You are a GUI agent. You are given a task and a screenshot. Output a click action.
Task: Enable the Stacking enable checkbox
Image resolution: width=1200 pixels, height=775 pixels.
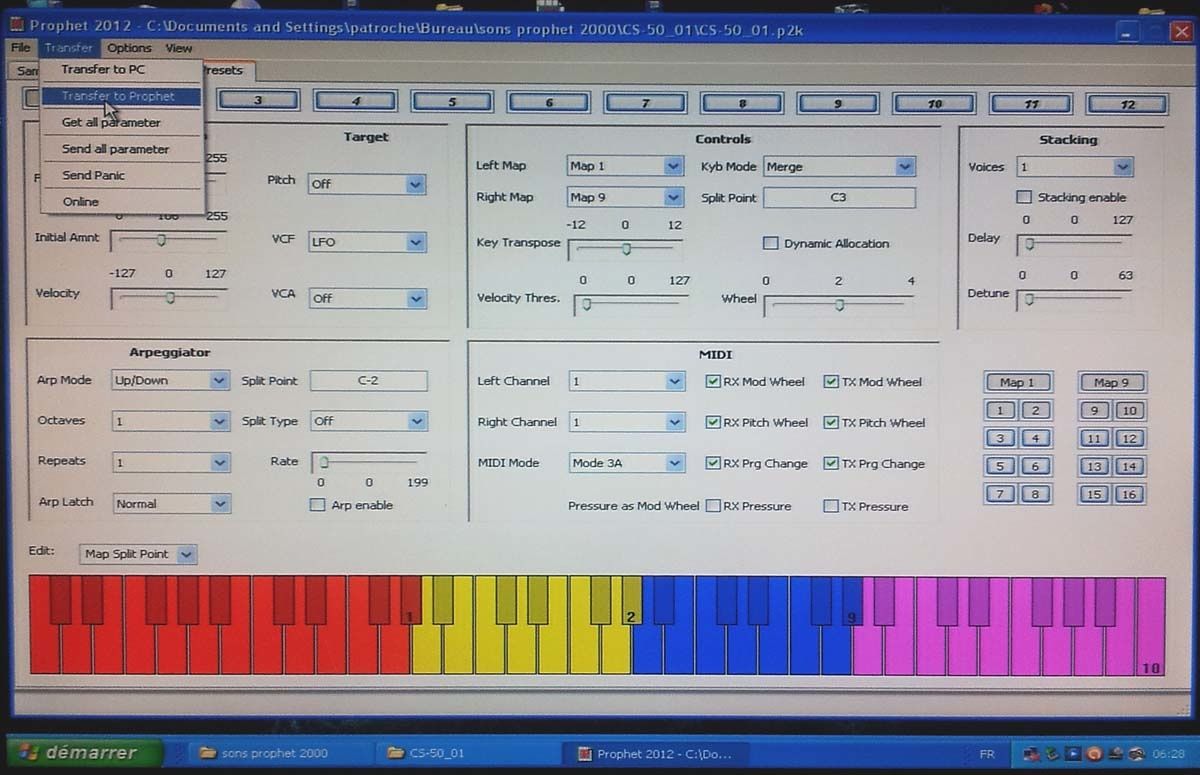pos(1024,197)
